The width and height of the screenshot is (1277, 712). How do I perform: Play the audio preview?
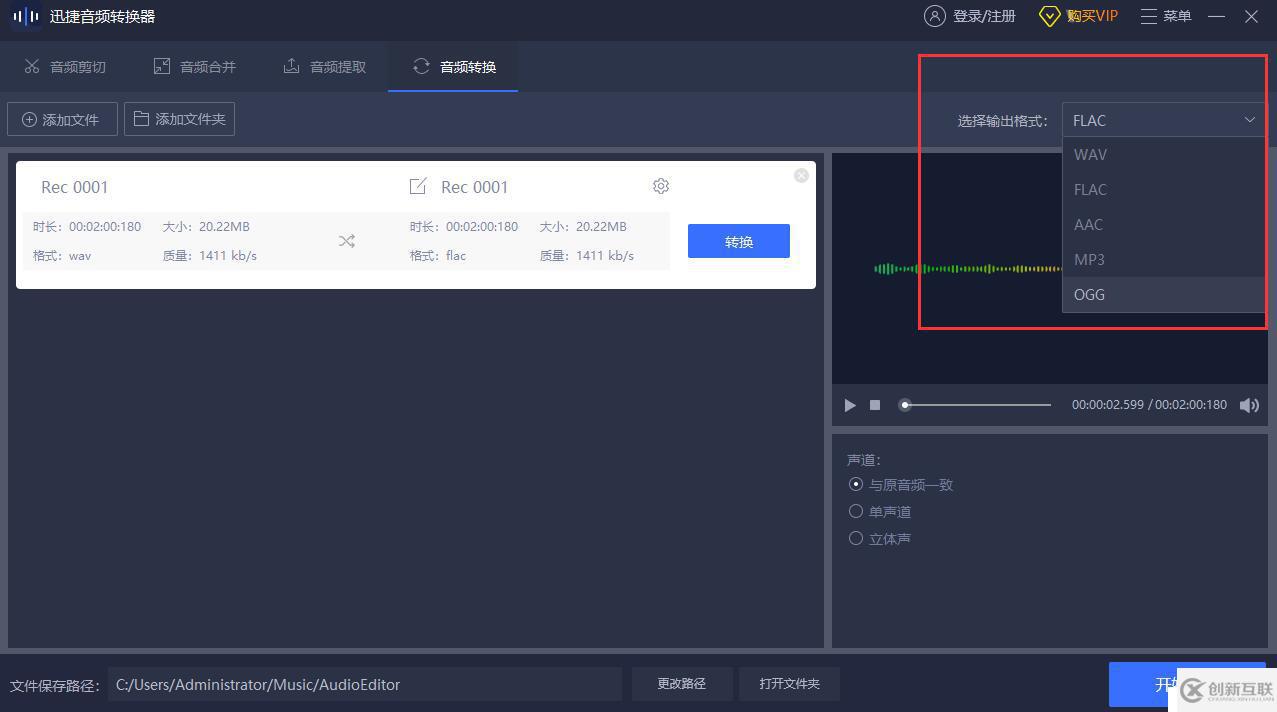(x=850, y=405)
